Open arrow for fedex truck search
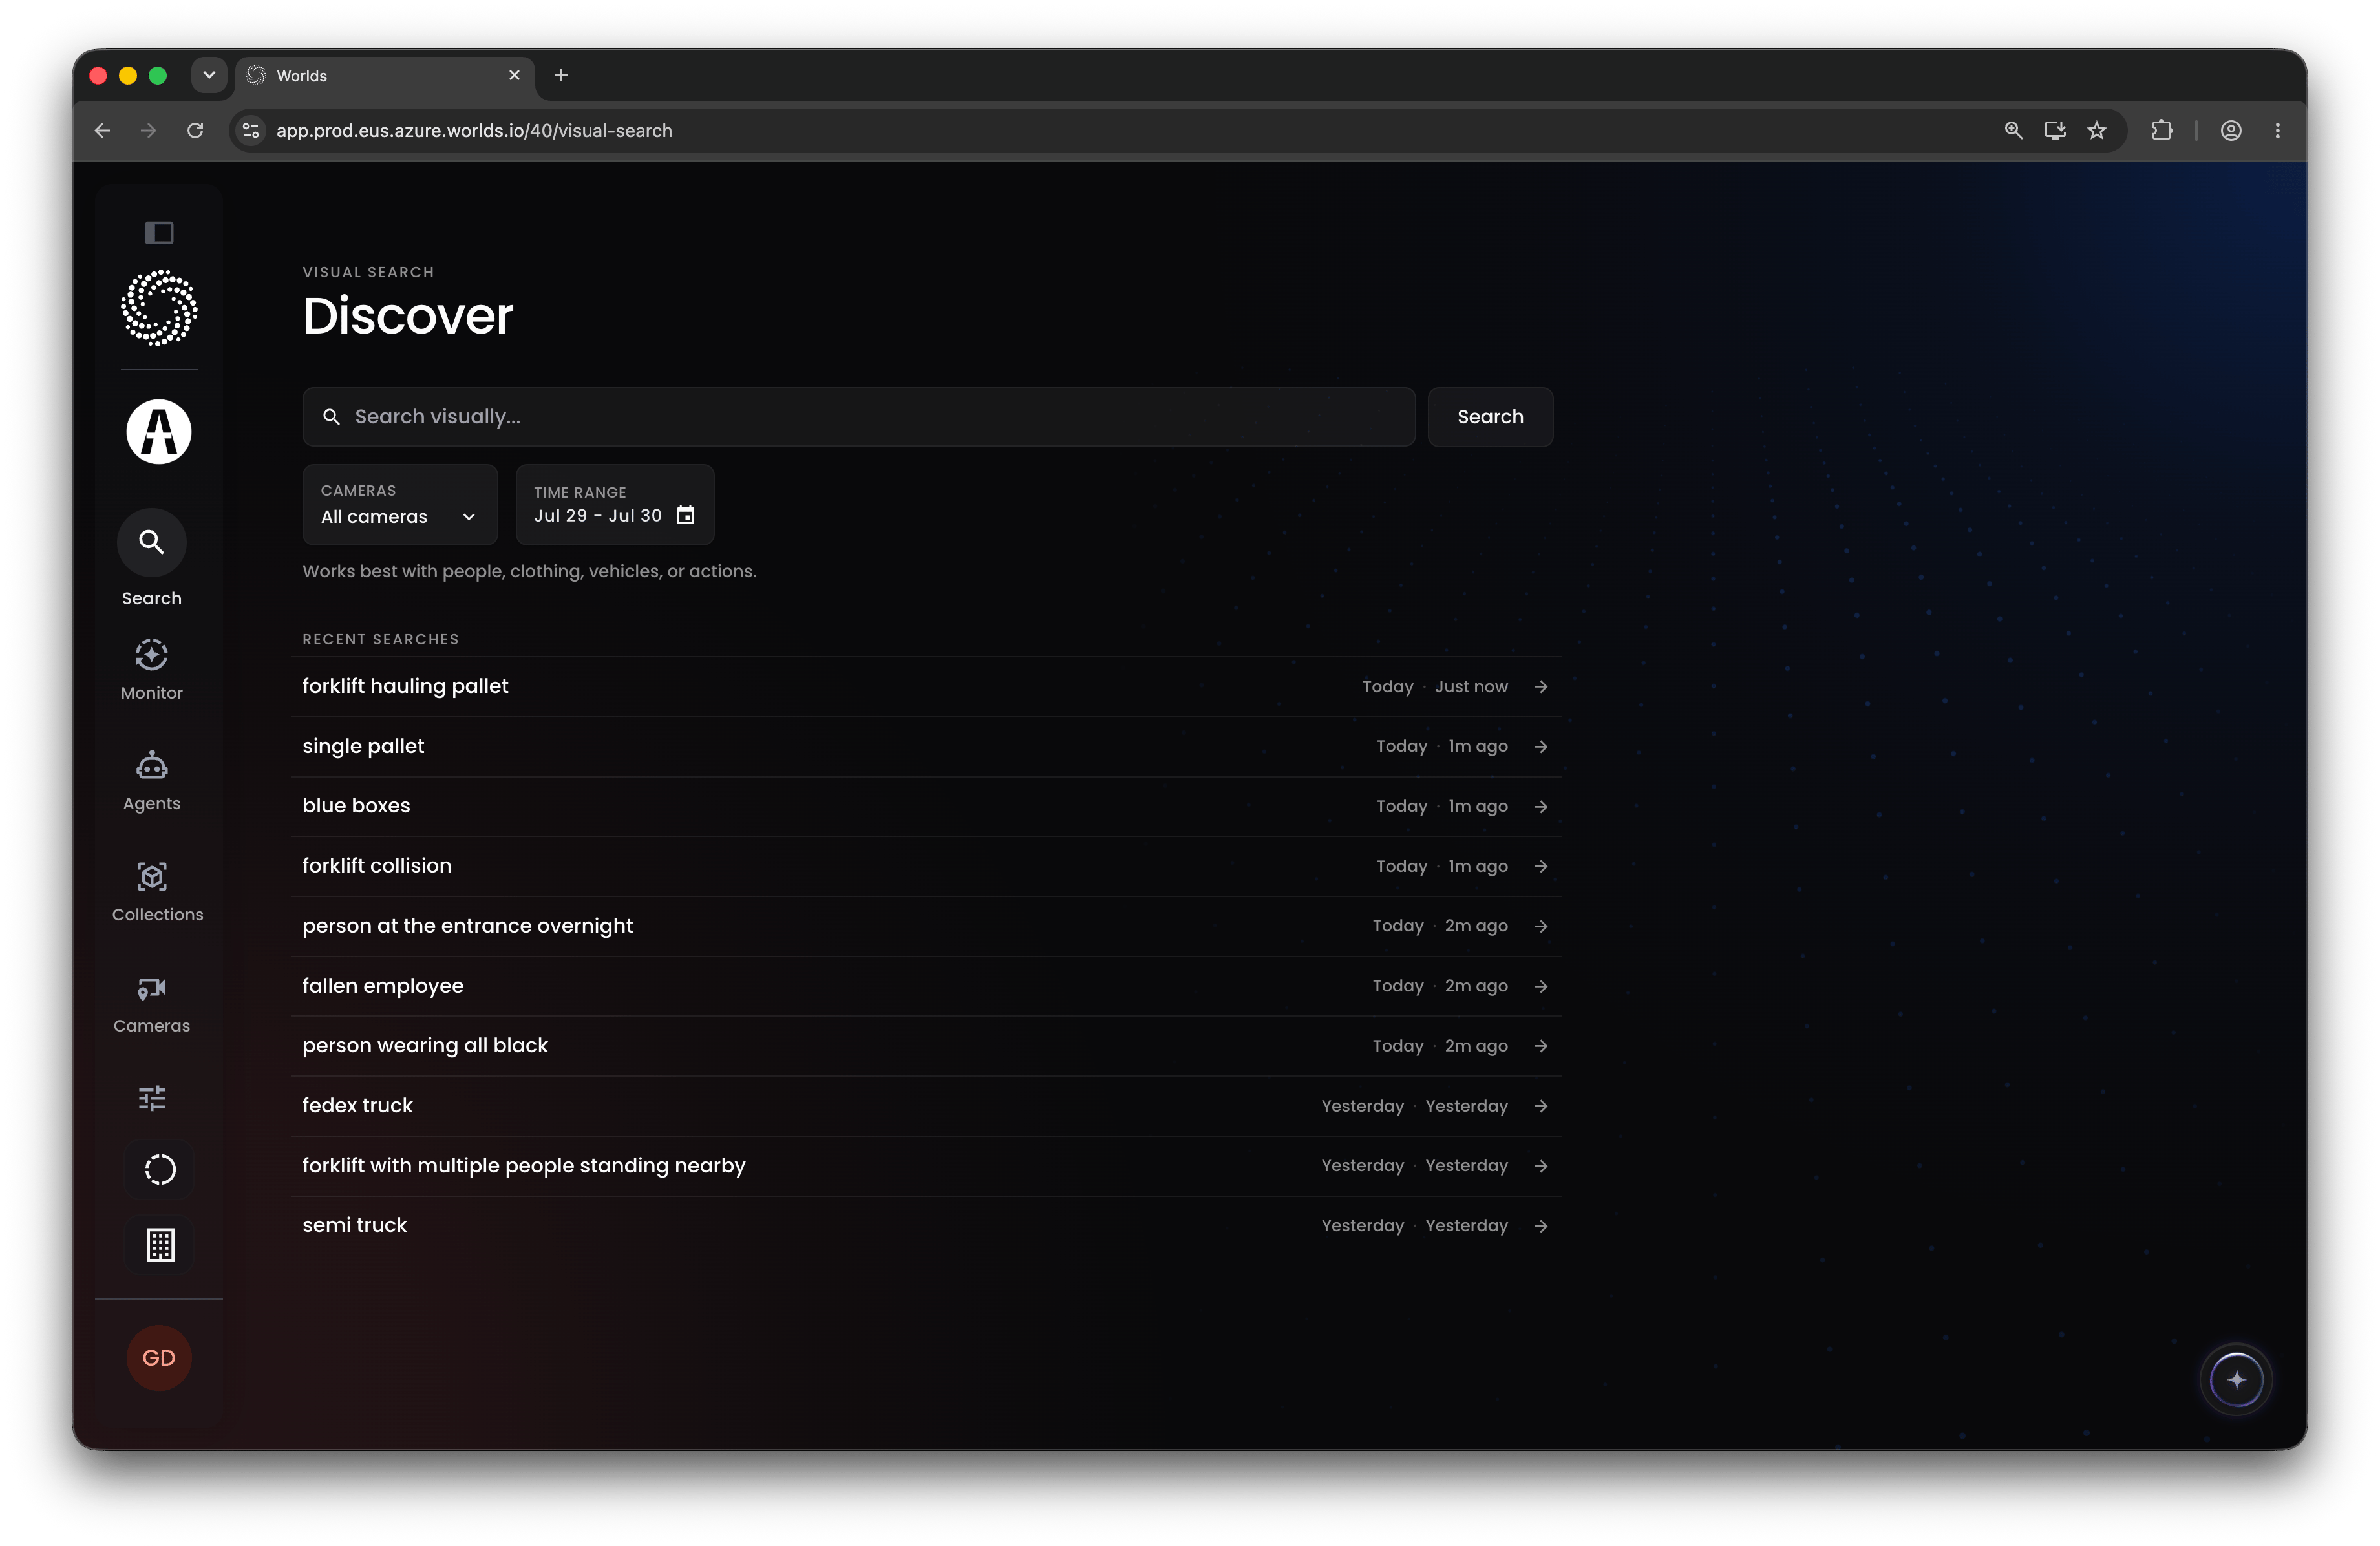This screenshot has width=2380, height=1546. coord(1541,1106)
